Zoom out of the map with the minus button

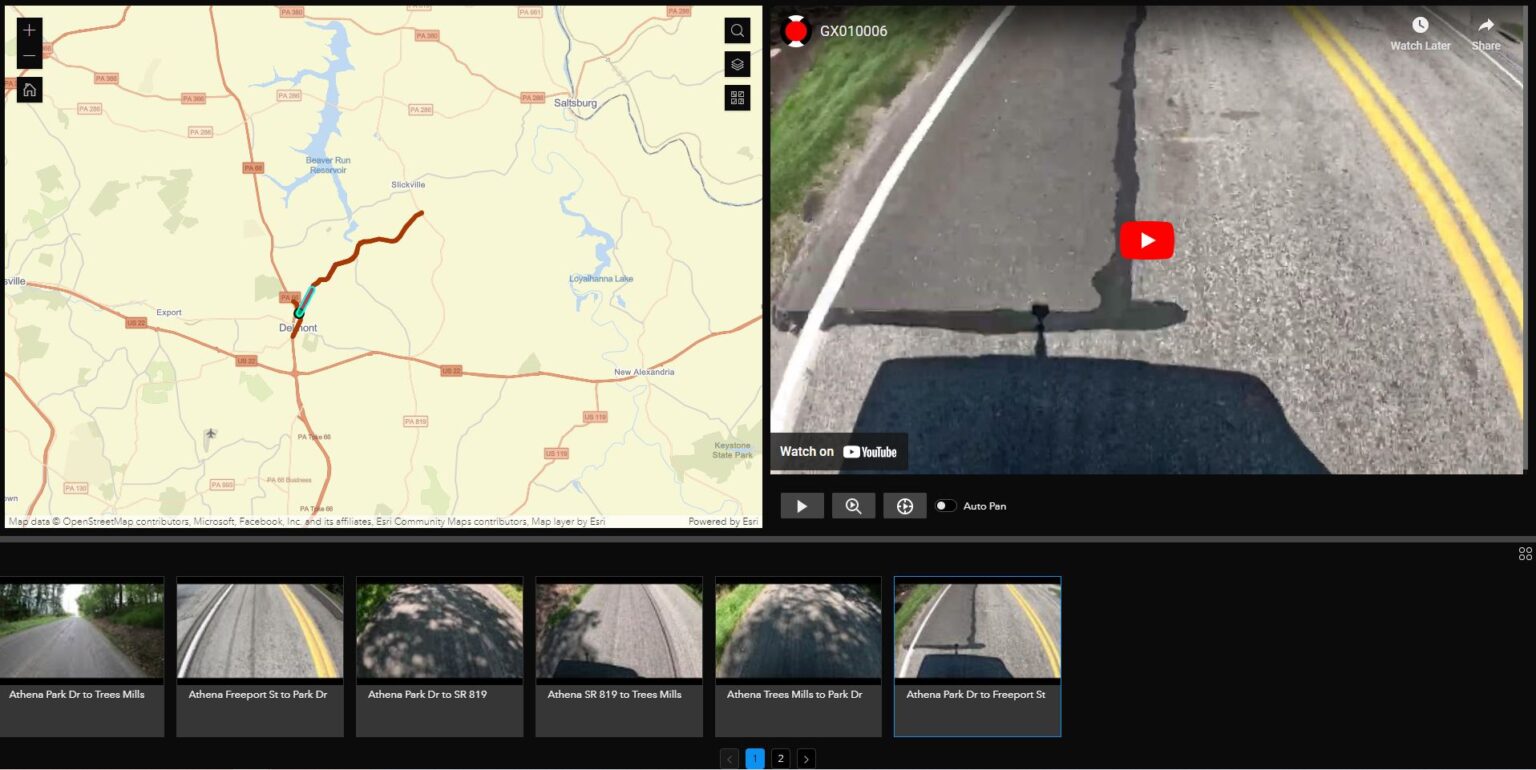tap(29, 56)
